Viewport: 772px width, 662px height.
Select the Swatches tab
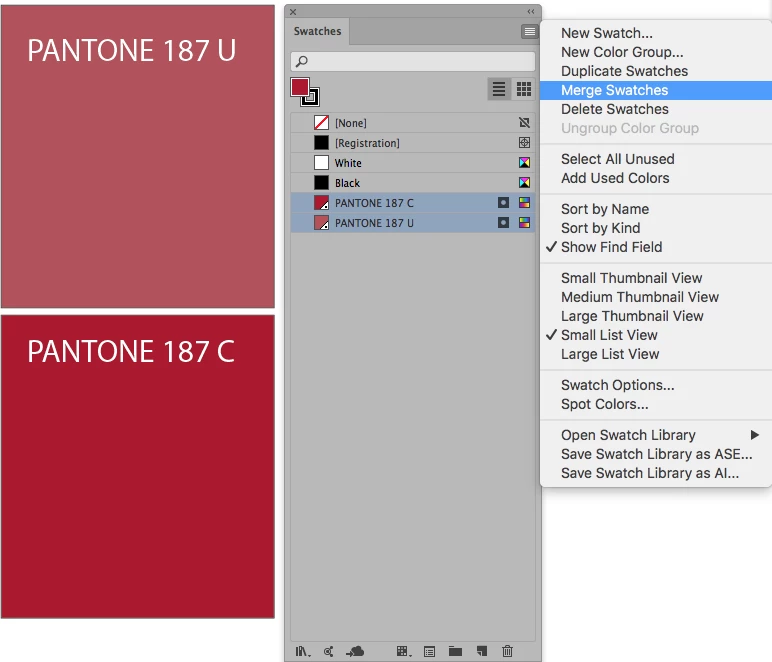click(317, 31)
